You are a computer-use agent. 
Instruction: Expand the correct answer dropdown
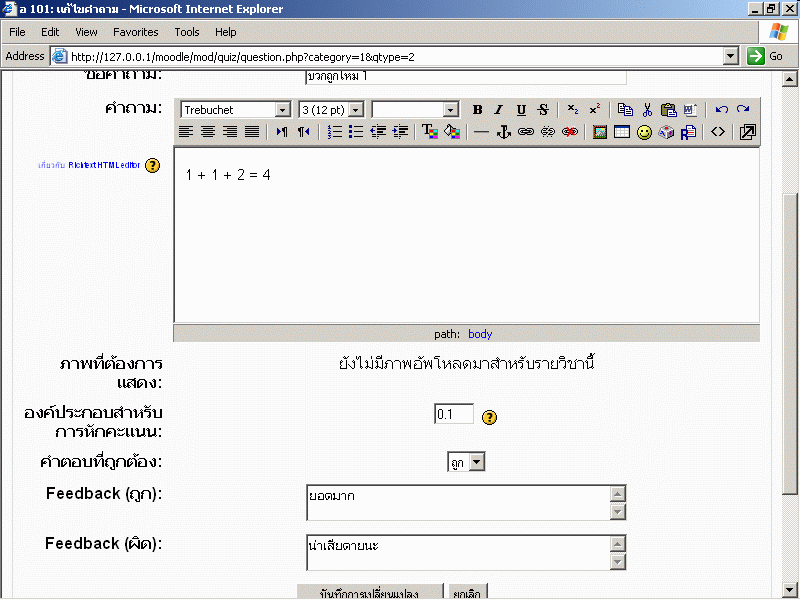[476, 462]
